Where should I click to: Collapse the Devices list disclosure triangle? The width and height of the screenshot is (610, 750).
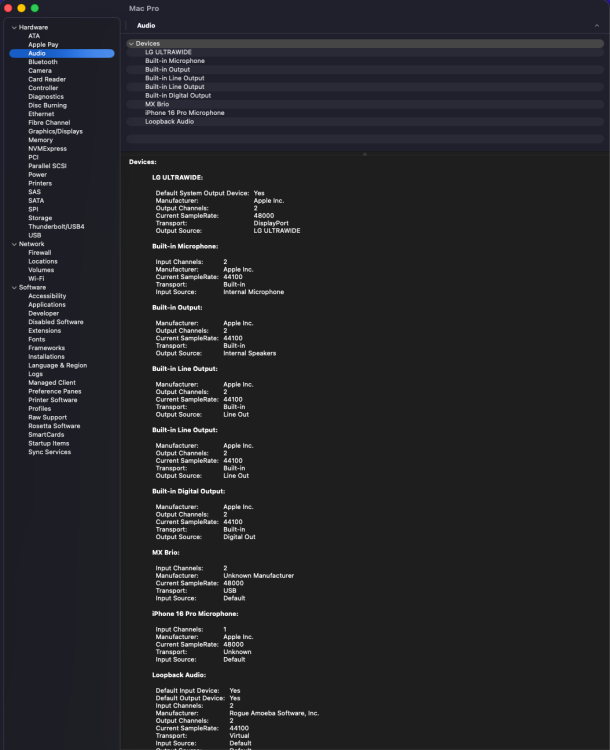click(x=131, y=44)
